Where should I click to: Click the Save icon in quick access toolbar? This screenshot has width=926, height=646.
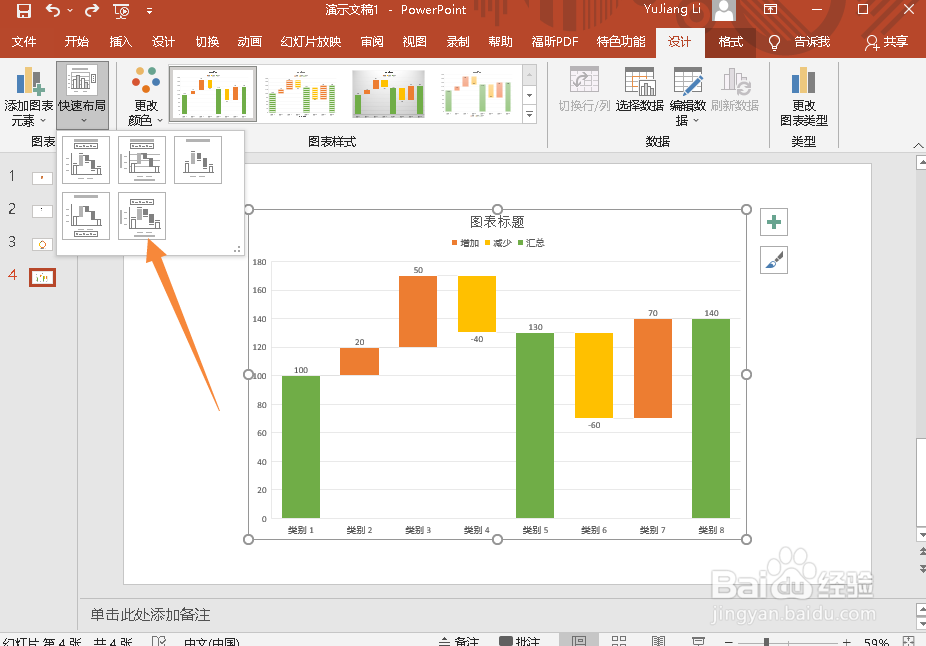point(24,10)
